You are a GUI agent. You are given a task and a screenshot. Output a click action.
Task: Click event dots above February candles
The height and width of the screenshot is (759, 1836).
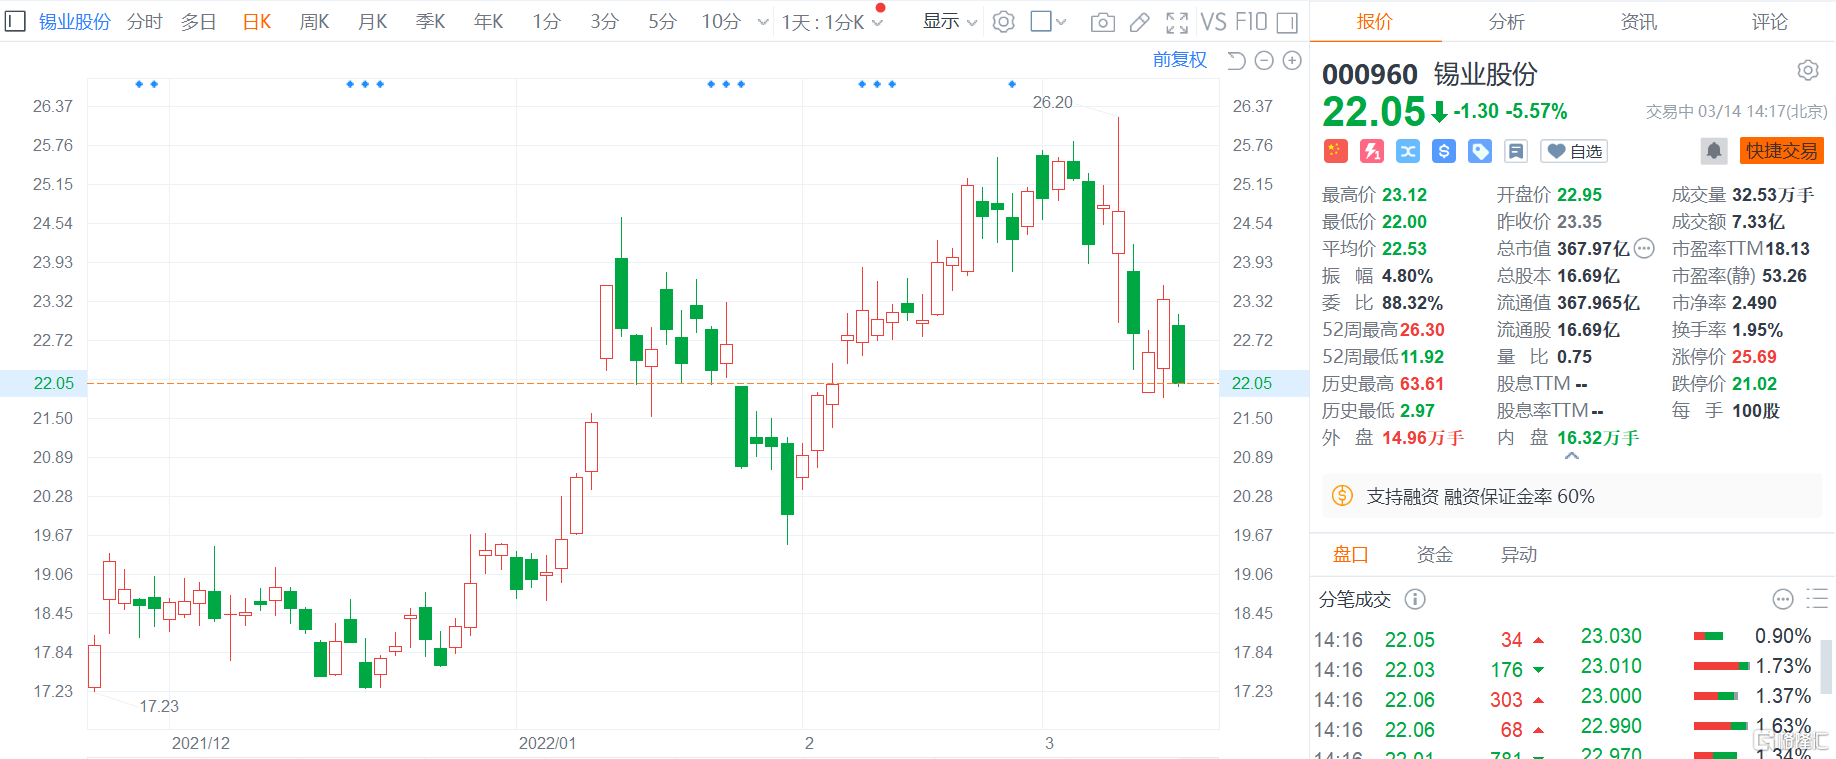tap(876, 84)
